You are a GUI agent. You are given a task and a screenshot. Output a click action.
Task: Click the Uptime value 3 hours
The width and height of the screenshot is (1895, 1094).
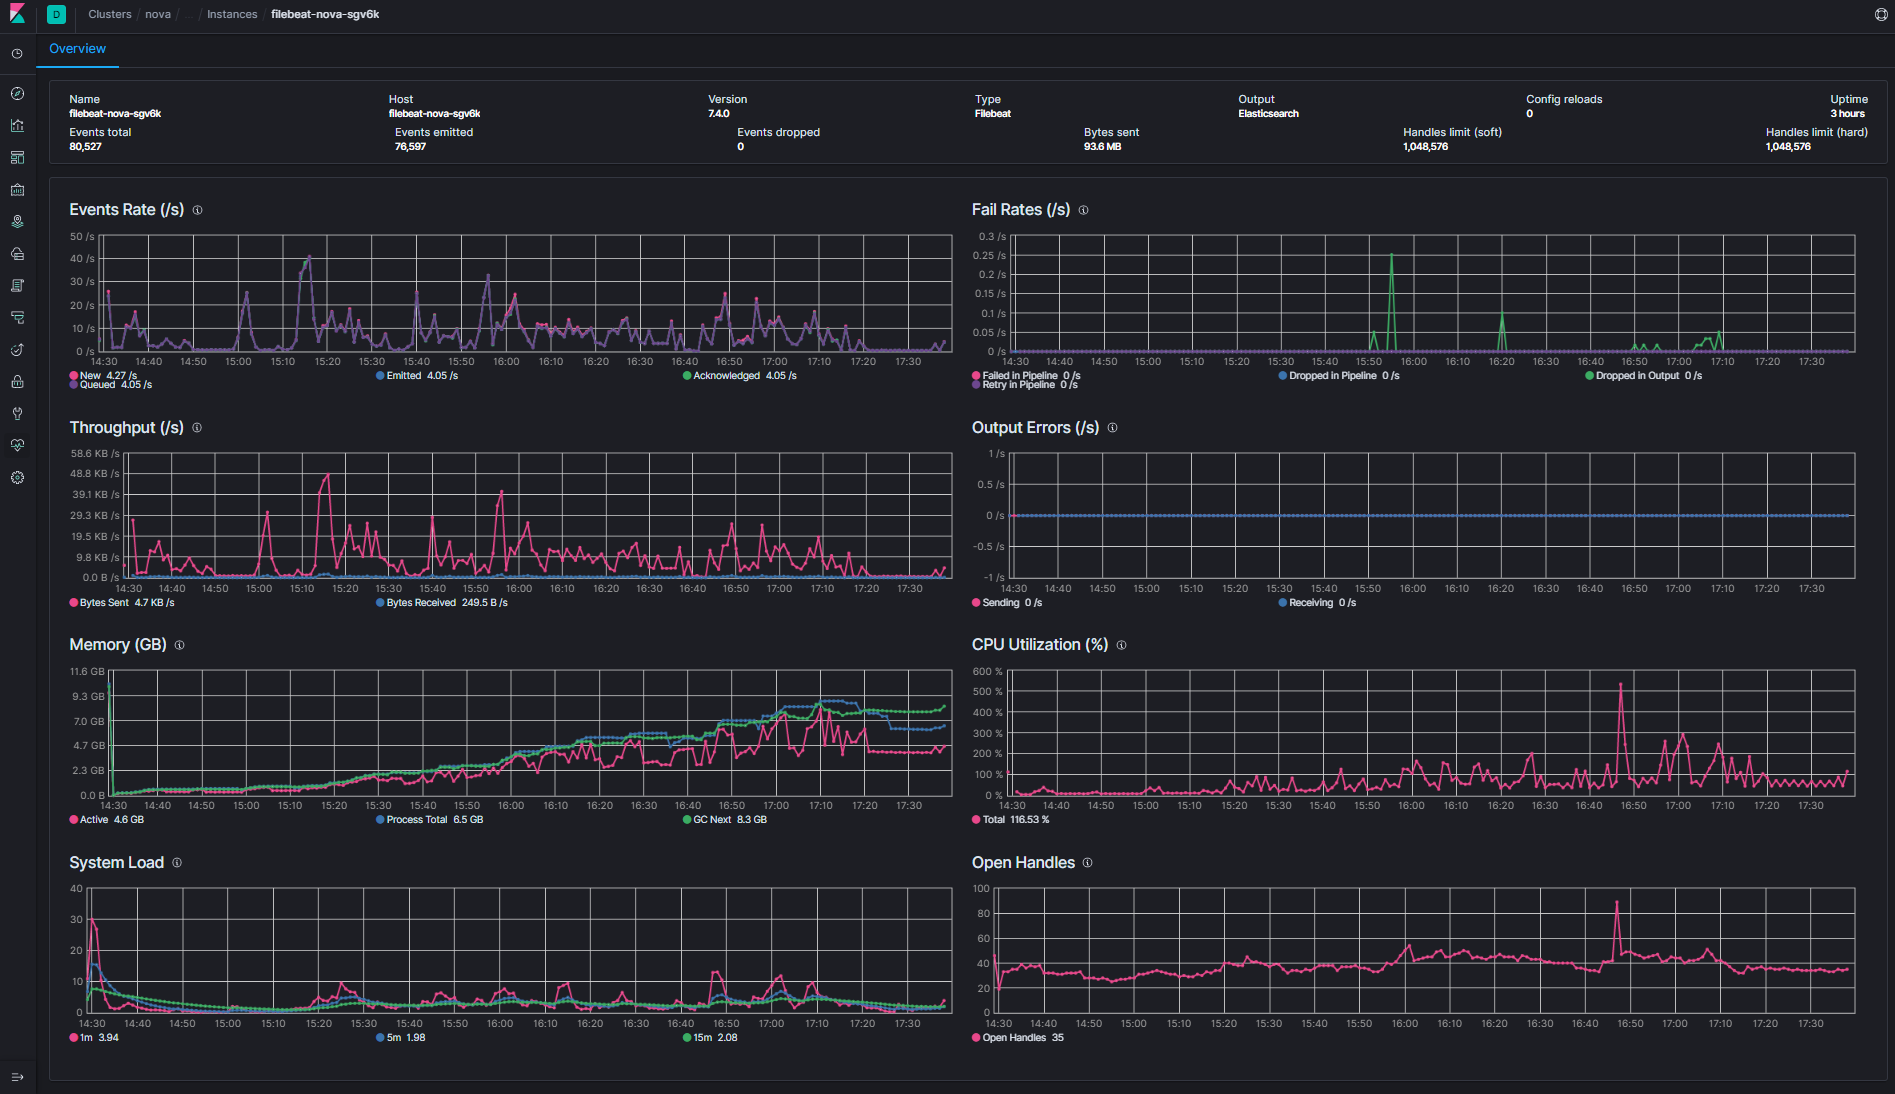tap(1848, 114)
